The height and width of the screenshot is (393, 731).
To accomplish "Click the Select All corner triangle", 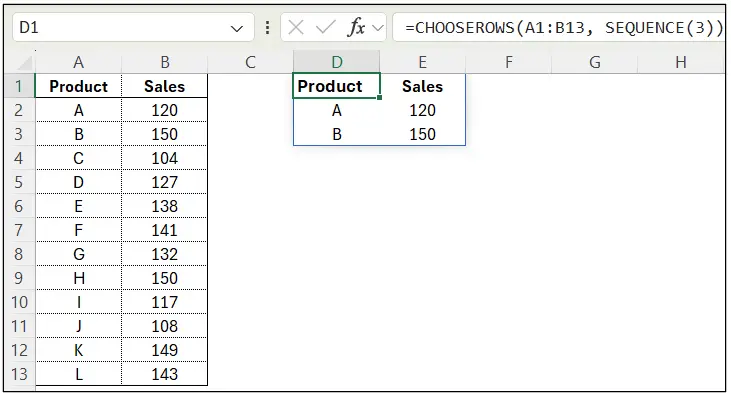I will click(x=24, y=63).
